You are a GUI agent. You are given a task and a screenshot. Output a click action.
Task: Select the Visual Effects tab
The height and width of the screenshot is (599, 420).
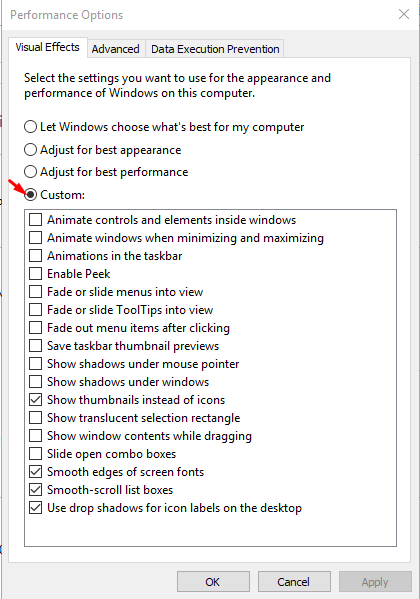[47, 47]
